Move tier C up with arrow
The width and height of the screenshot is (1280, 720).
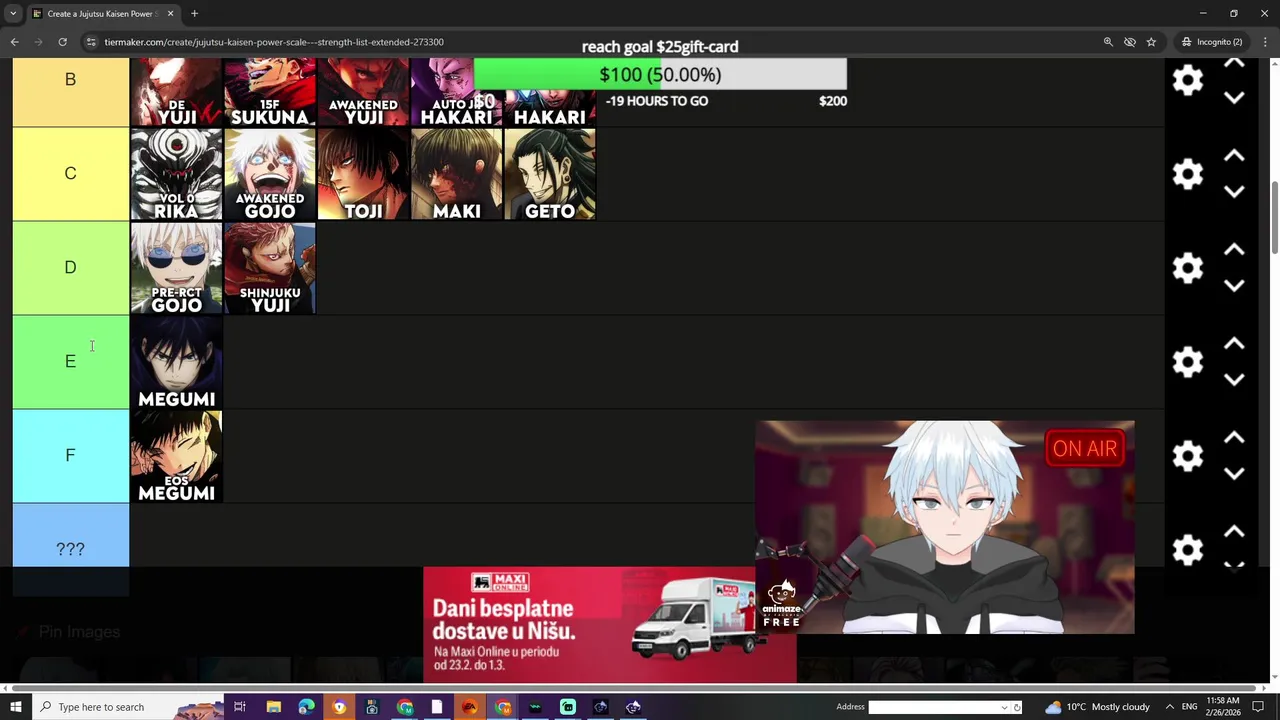(x=1234, y=156)
